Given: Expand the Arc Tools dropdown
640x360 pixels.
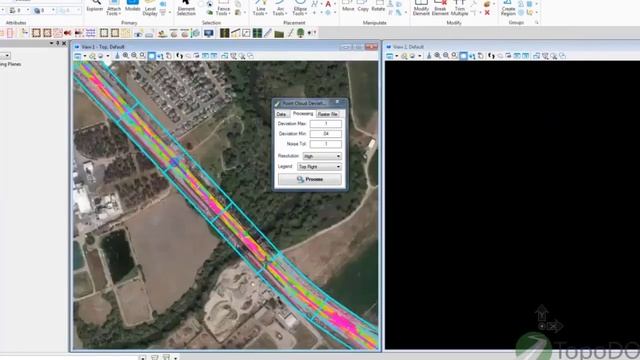Looking at the screenshot, I should coord(280,8).
